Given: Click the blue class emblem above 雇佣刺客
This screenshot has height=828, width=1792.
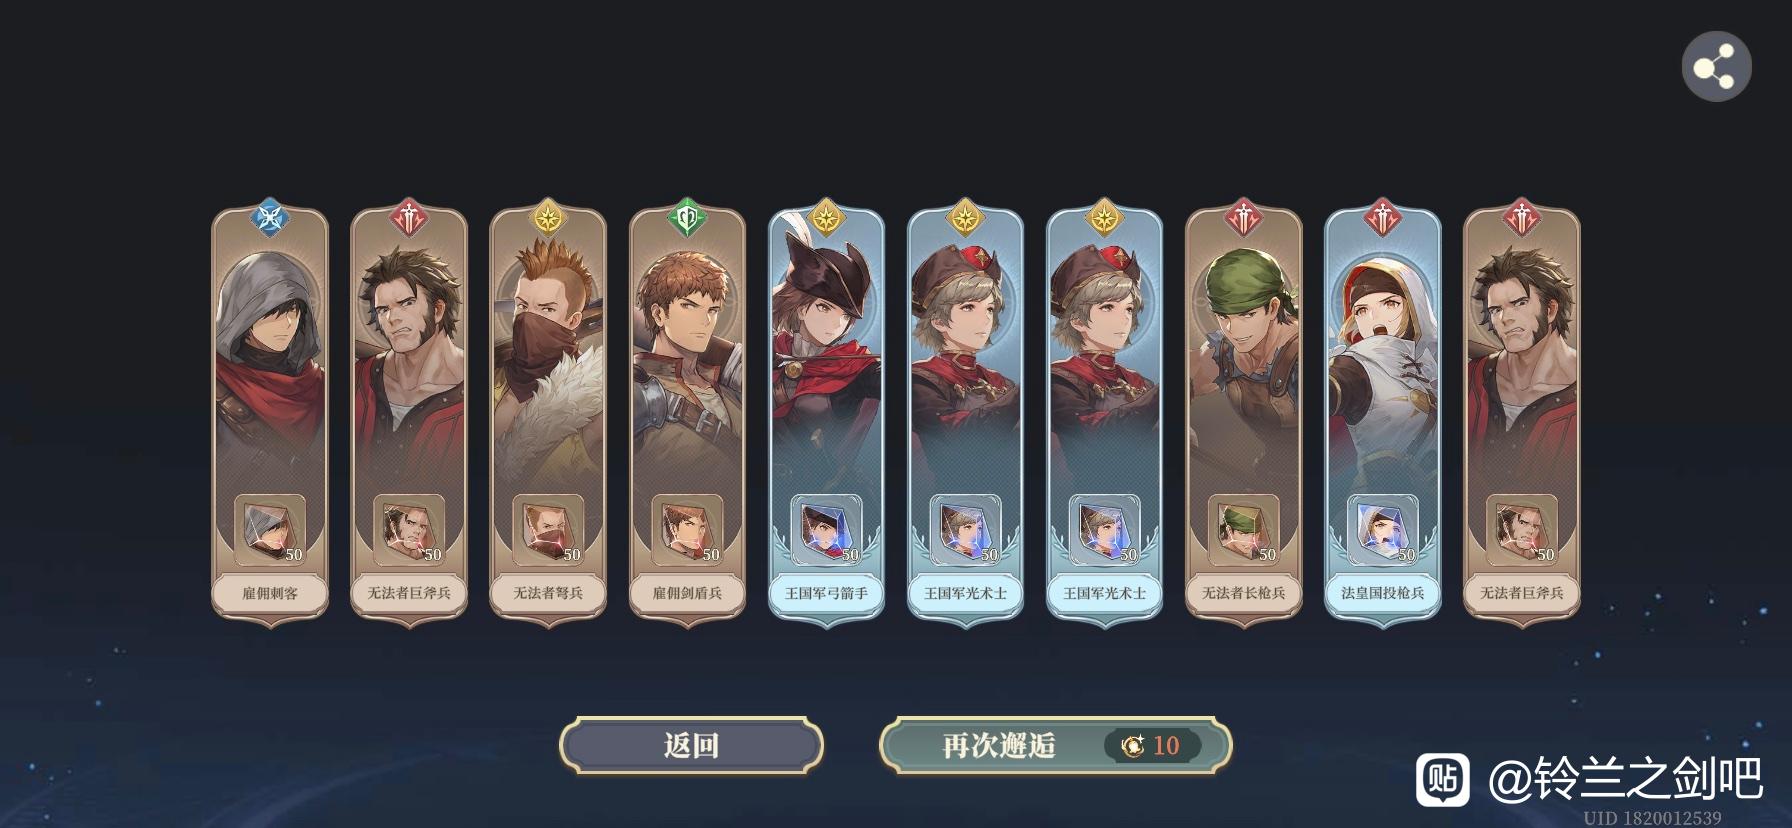Looking at the screenshot, I should click(x=270, y=217).
